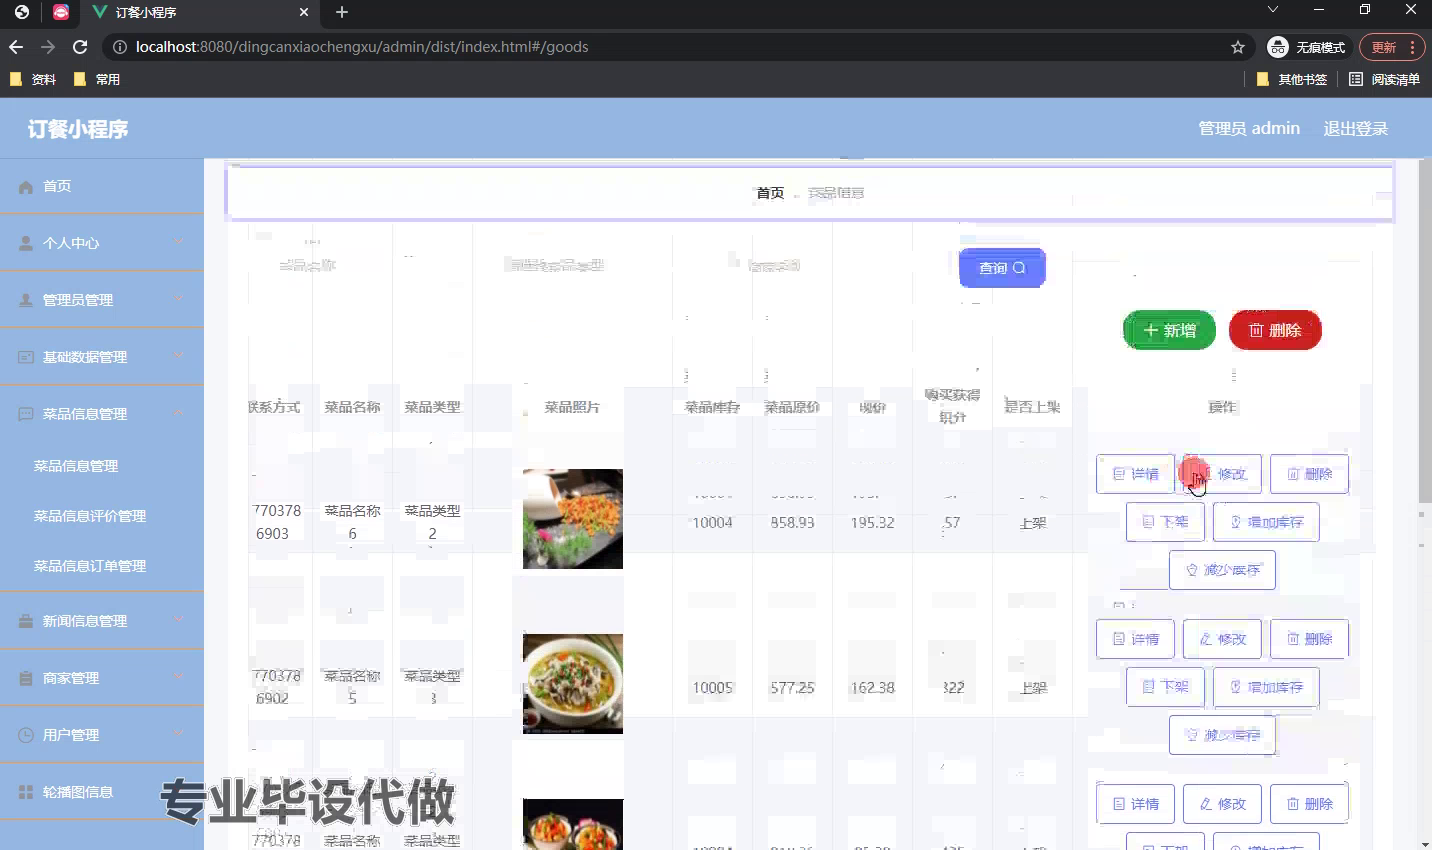Click row 删除 for dish 菜品名称5
This screenshot has height=850, width=1432.
coord(1309,639)
